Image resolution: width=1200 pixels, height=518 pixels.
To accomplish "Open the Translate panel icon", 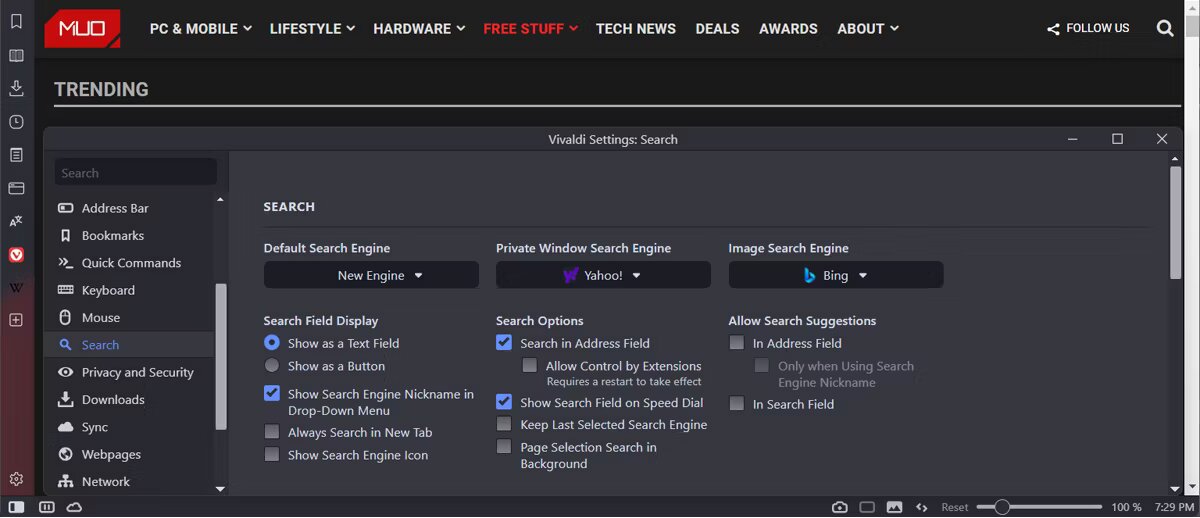I will [16, 221].
